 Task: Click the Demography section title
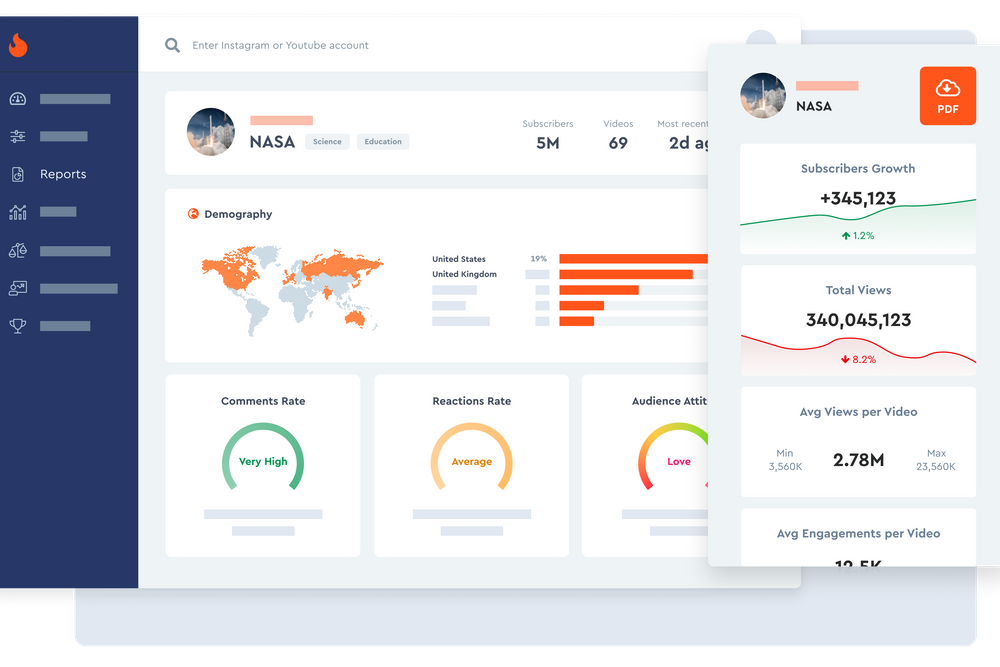click(238, 214)
